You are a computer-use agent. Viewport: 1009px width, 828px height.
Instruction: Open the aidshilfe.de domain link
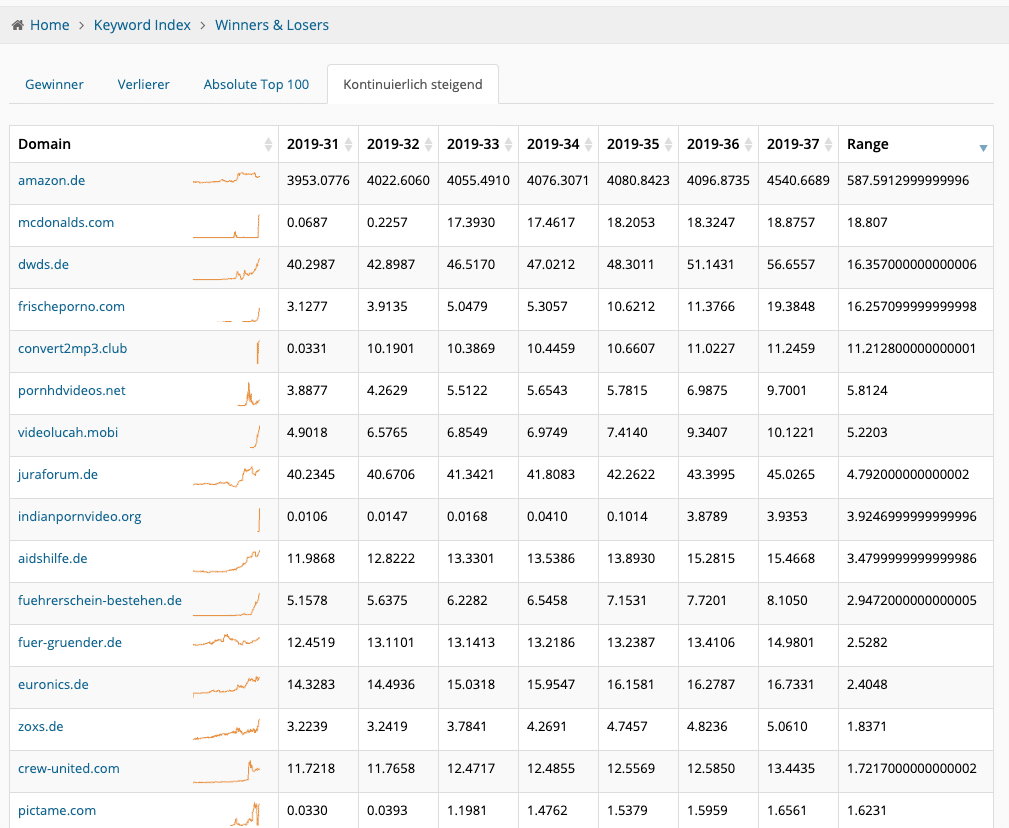tap(53, 558)
